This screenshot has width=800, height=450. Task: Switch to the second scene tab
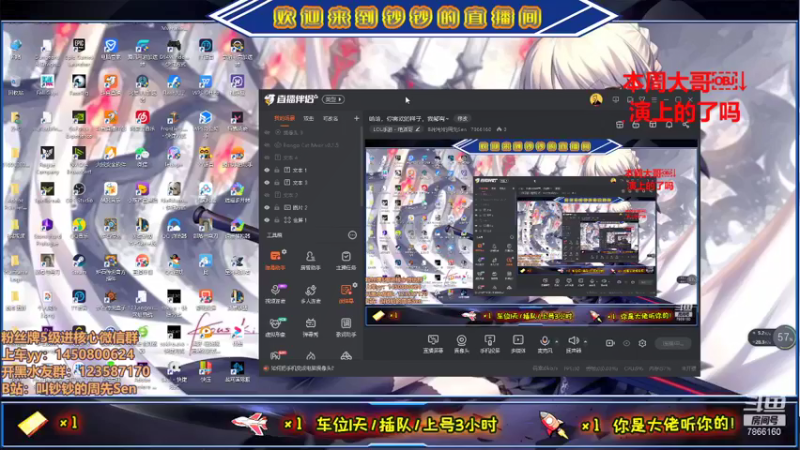click(x=309, y=118)
